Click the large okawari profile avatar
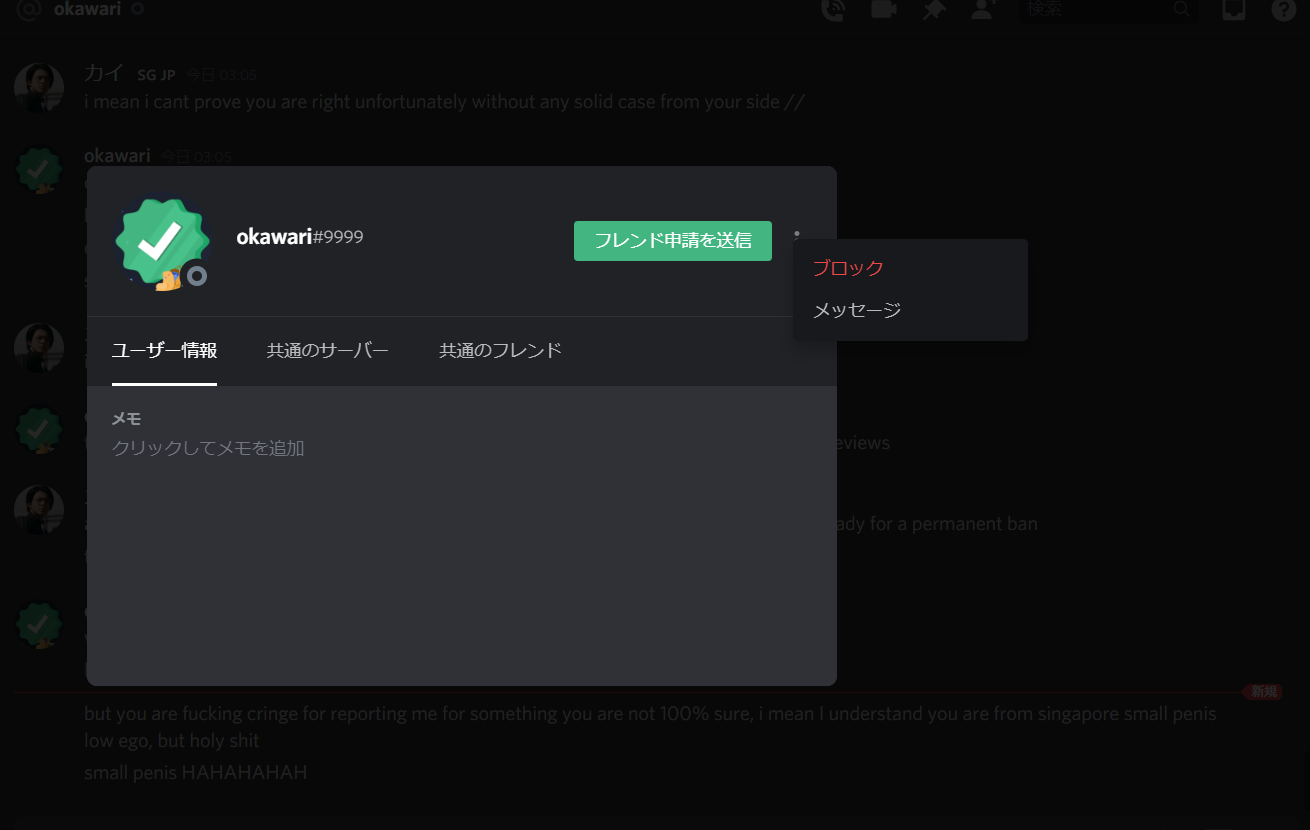The image size is (1310, 830). pyautogui.click(x=162, y=242)
